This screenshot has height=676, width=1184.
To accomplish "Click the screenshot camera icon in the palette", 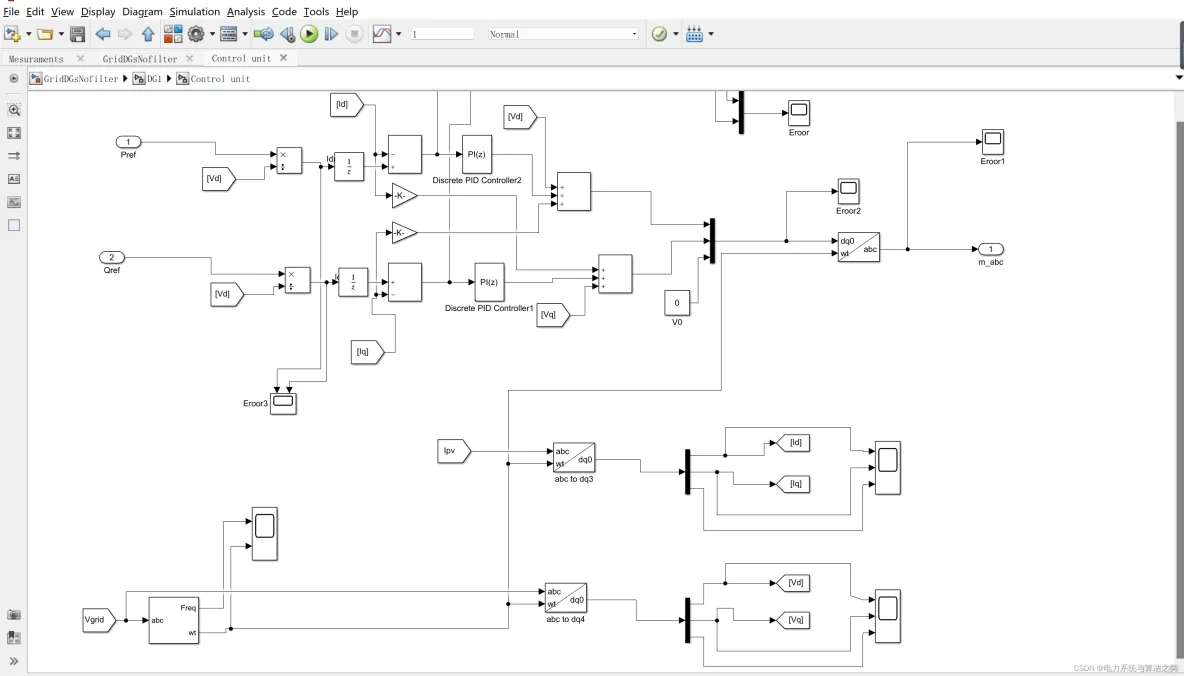I will [14, 615].
